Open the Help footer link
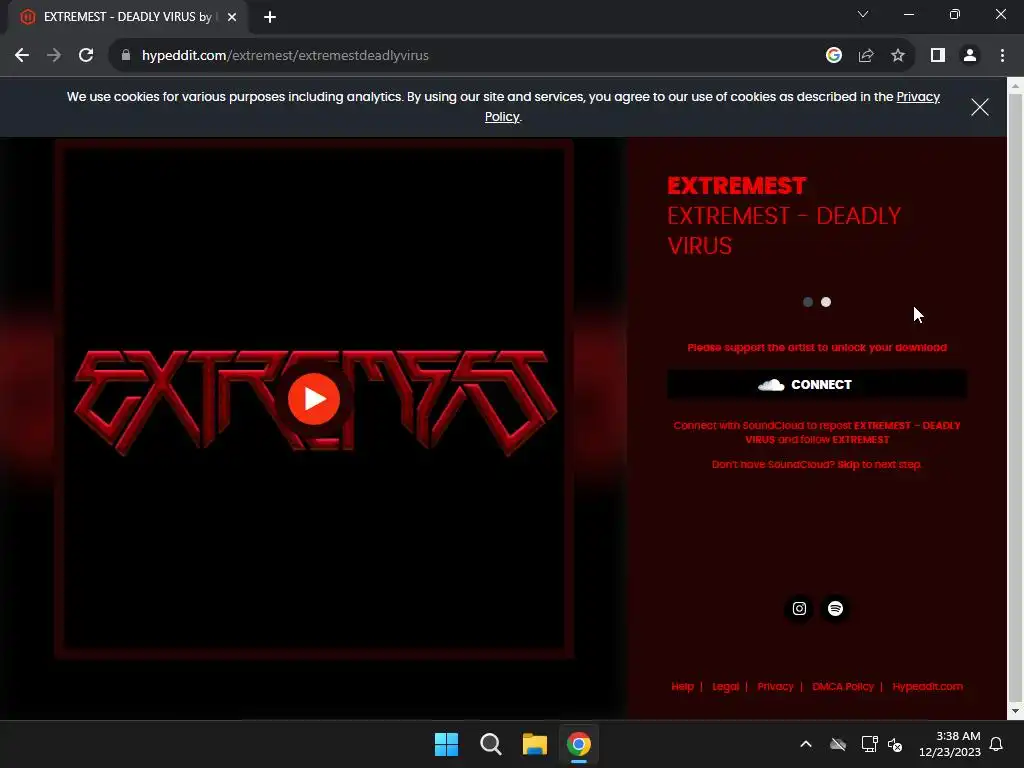This screenshot has height=768, width=1024. click(682, 686)
